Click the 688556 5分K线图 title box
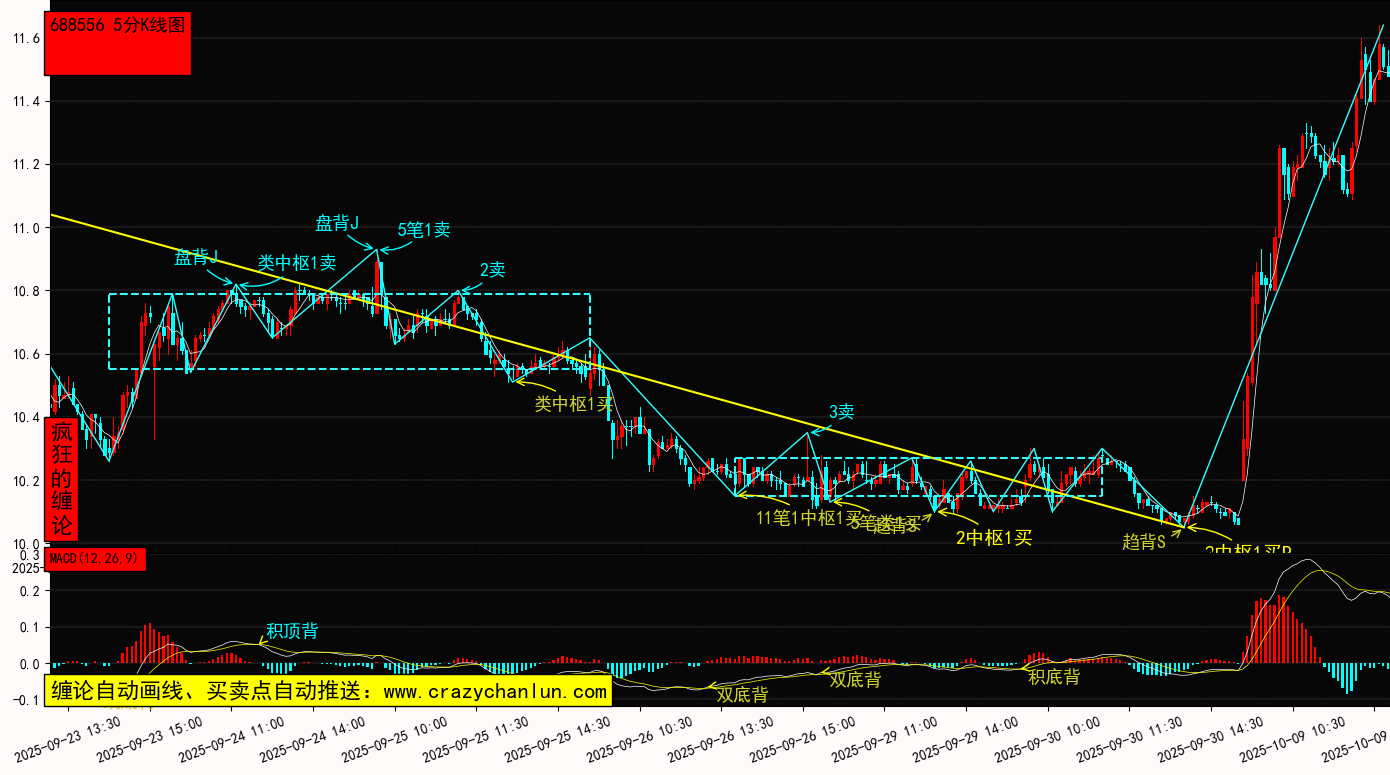1390x775 pixels. pos(118,44)
